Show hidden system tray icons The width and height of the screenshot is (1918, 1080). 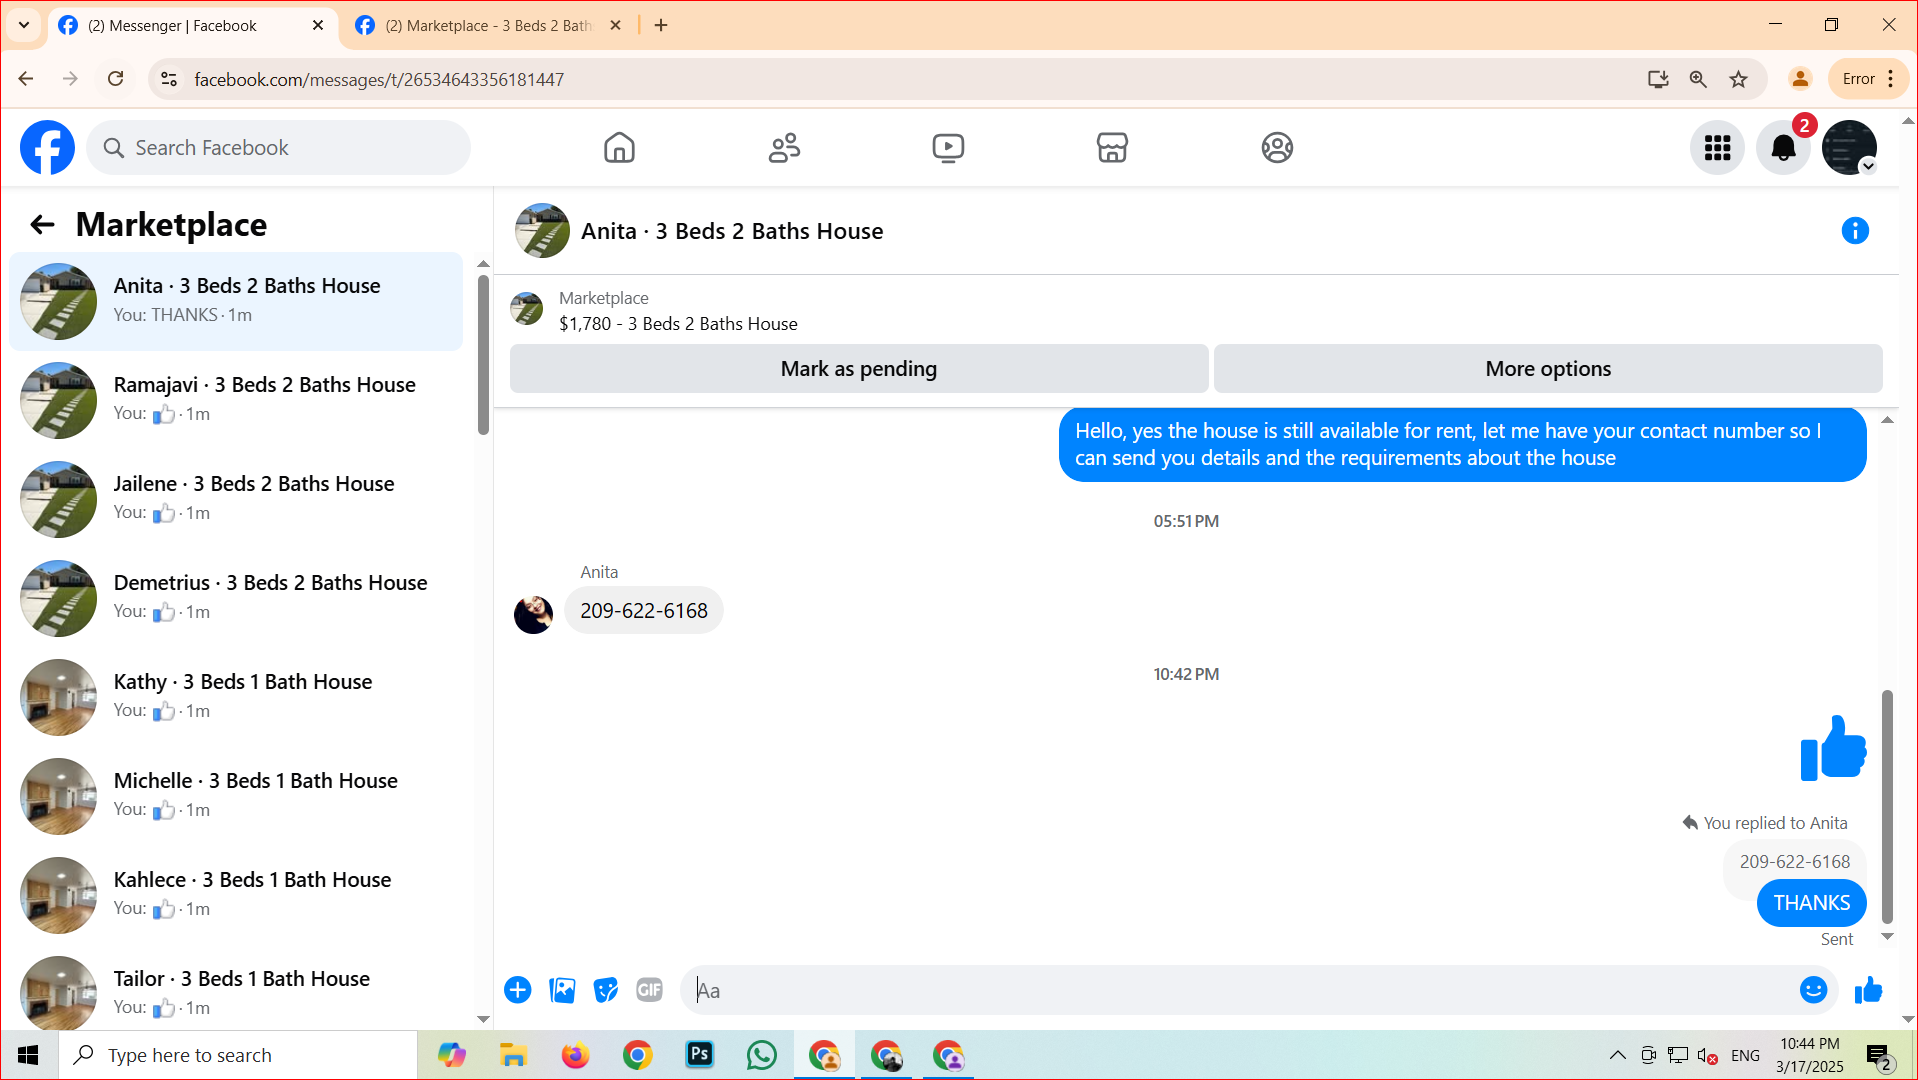point(1617,1055)
